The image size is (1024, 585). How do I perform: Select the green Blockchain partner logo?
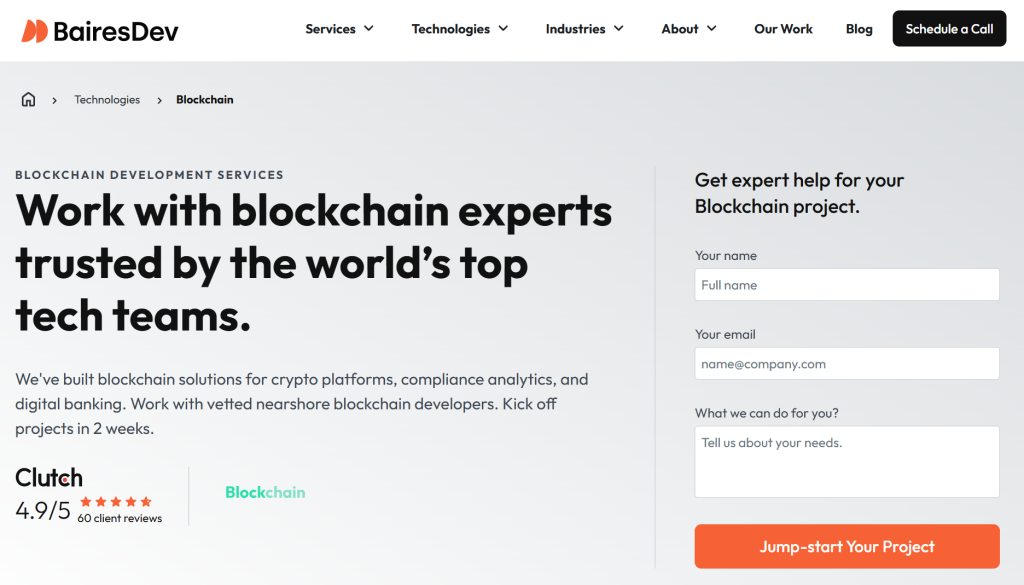coord(265,493)
